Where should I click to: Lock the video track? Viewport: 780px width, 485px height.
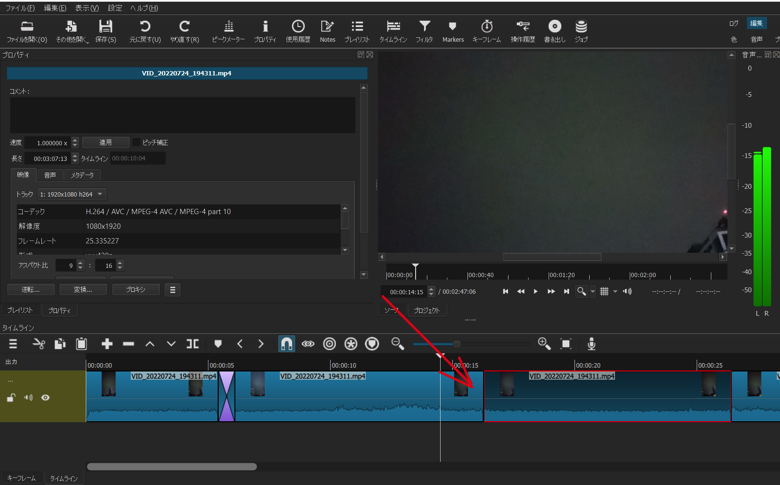[10, 397]
